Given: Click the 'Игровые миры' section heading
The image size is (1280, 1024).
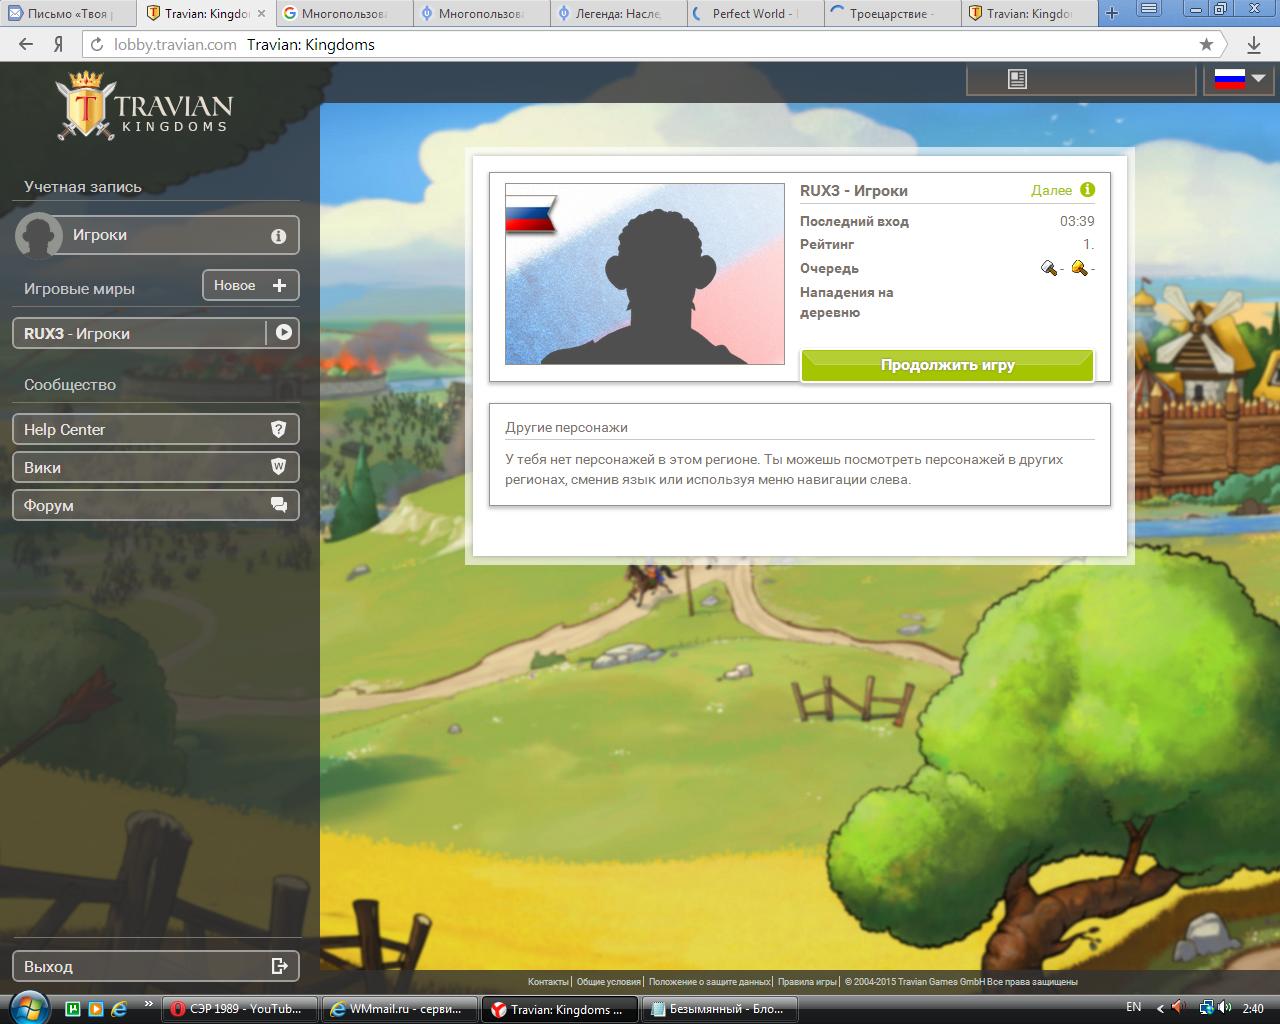Looking at the screenshot, I should [79, 289].
